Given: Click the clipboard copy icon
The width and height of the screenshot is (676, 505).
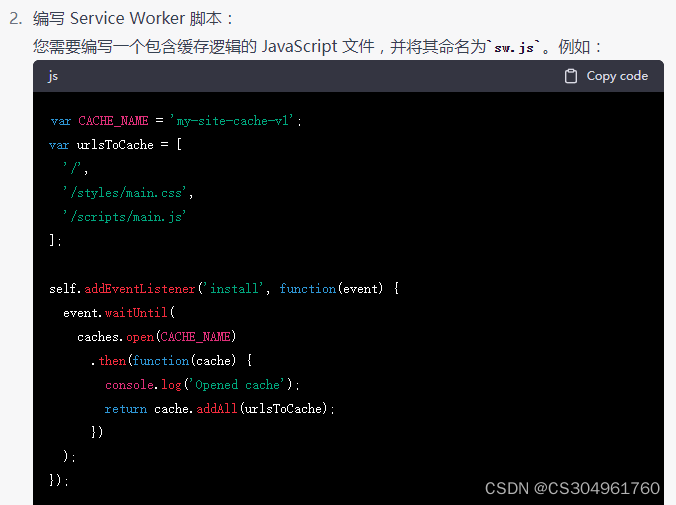Looking at the screenshot, I should click(571, 76).
